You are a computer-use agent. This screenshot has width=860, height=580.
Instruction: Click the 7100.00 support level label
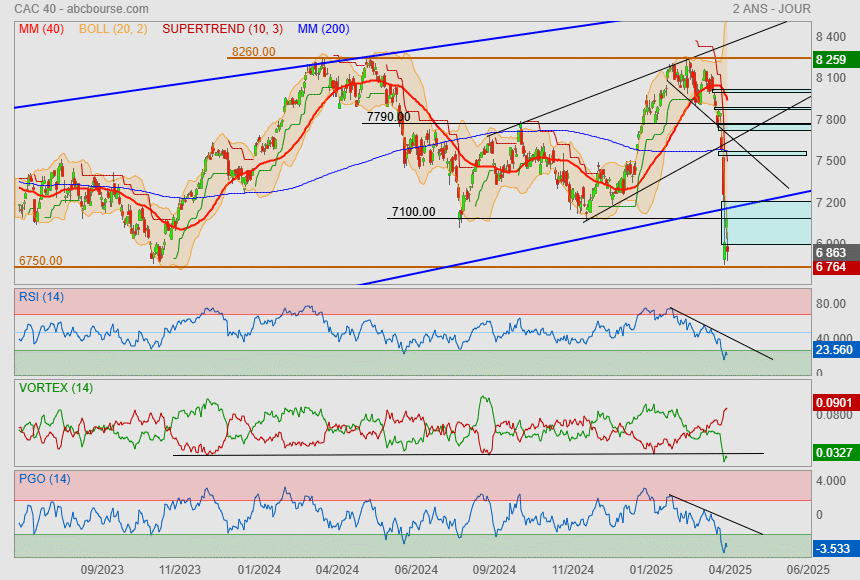tap(414, 212)
